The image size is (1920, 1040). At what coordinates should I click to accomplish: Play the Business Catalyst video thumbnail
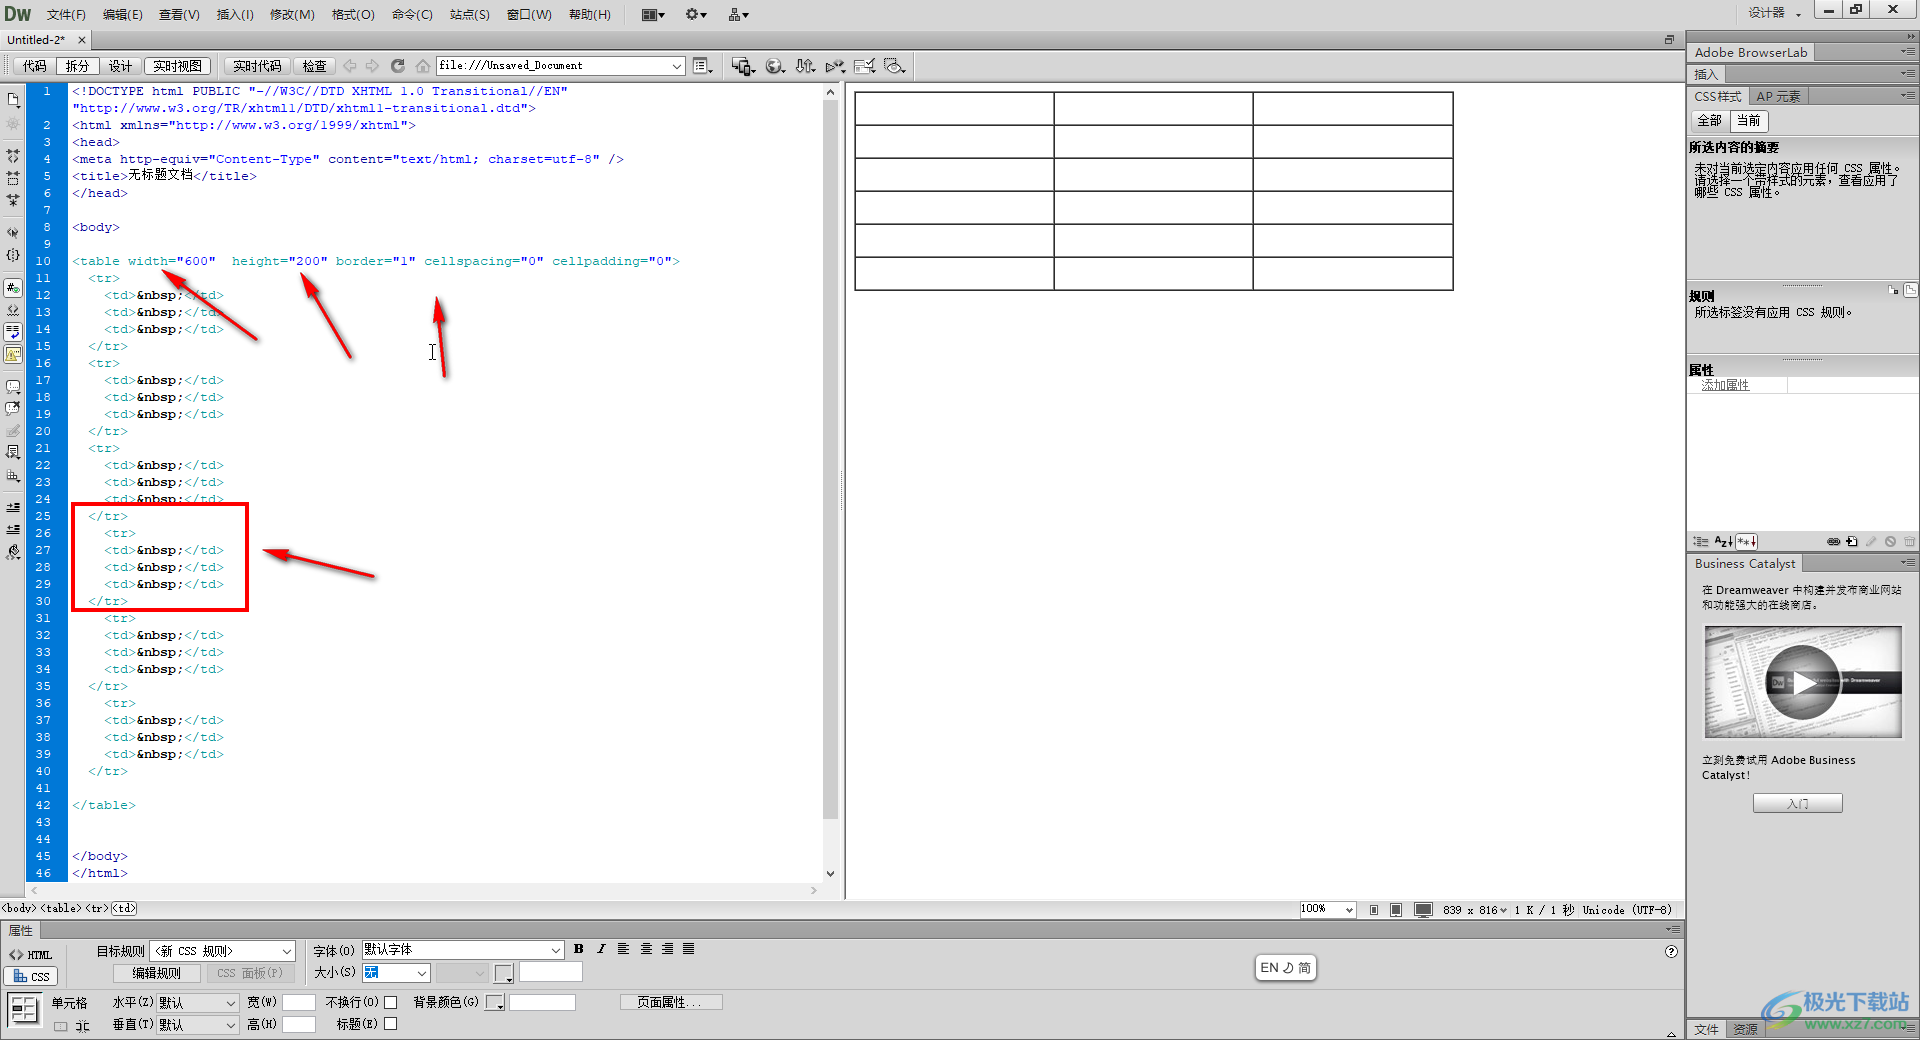click(1802, 682)
